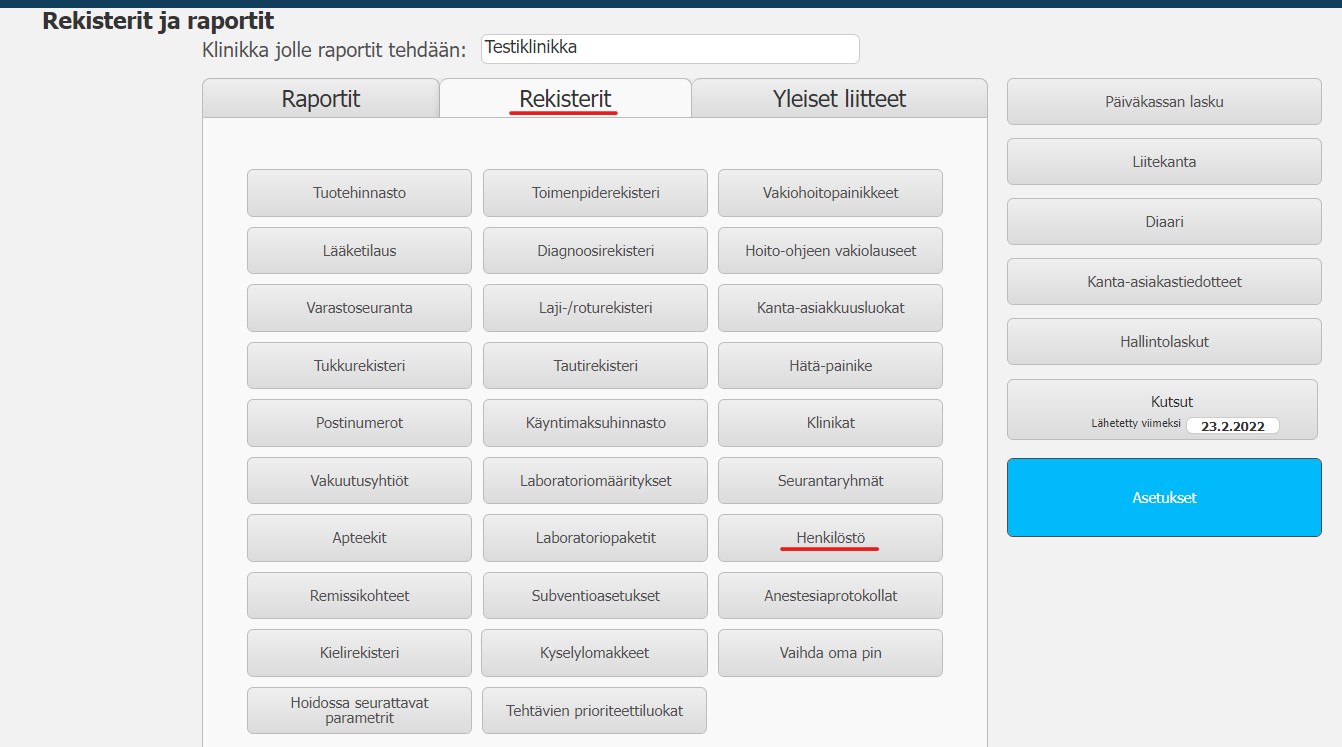Viewport: 1342px width, 747px height.
Task: Open Päiväkassan lasku
Action: coord(1164,102)
